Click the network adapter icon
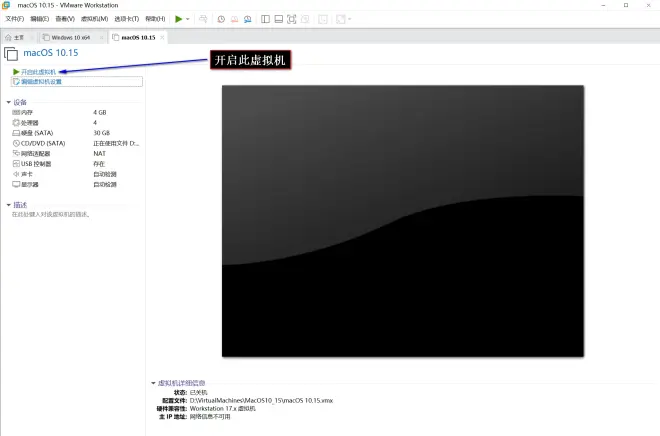The width and height of the screenshot is (660, 436). (x=16, y=154)
